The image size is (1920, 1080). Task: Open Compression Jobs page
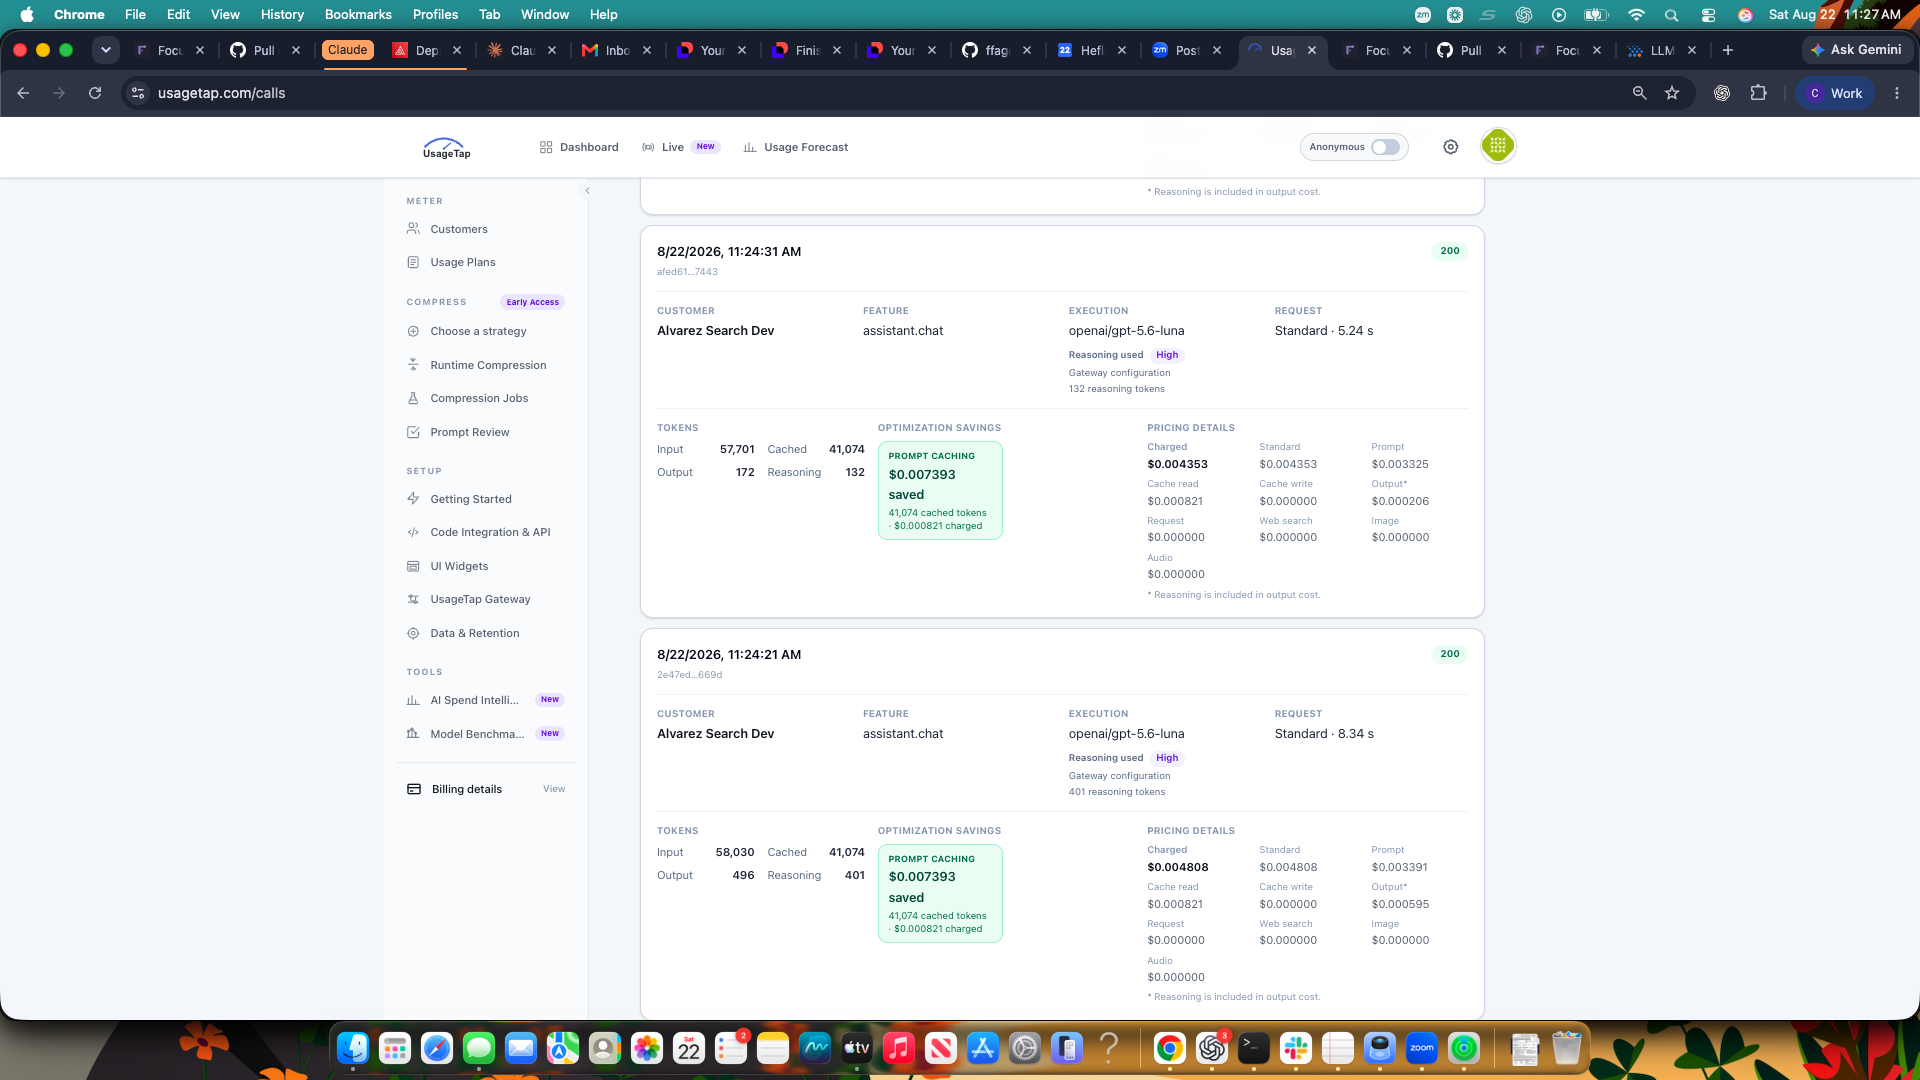coord(479,398)
